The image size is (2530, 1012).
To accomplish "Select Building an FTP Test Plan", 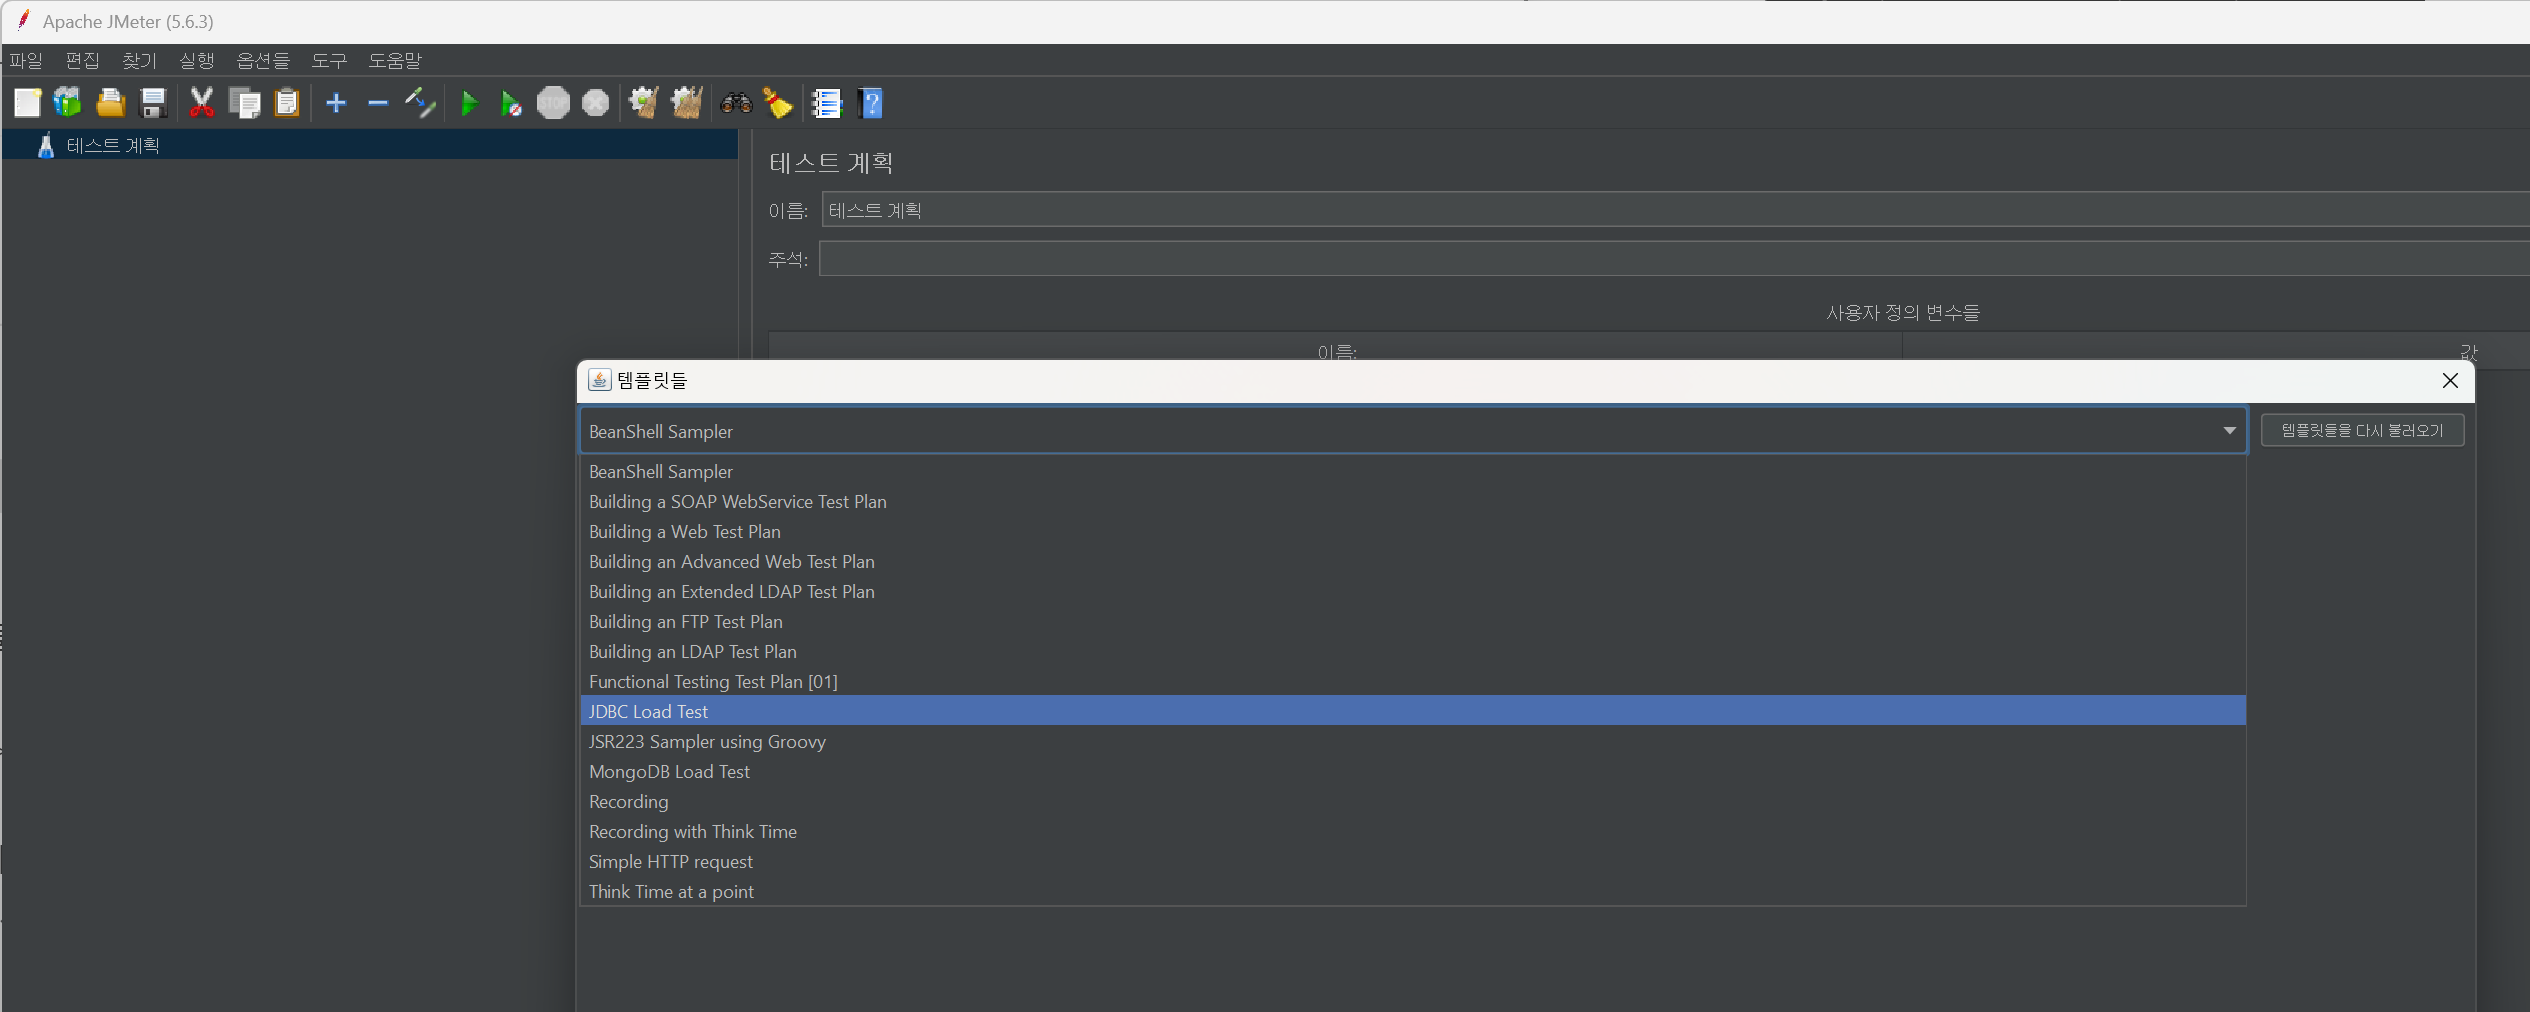I will (1413, 621).
